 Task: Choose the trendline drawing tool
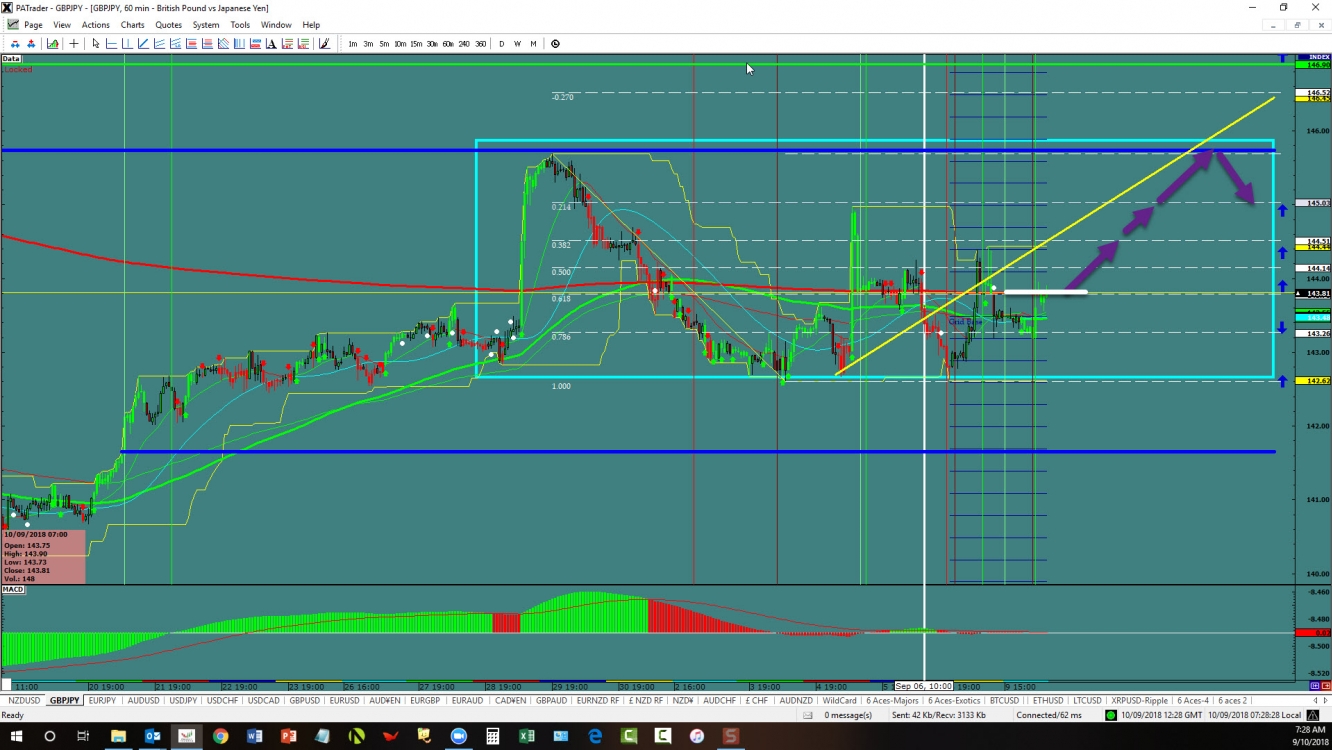(144, 44)
